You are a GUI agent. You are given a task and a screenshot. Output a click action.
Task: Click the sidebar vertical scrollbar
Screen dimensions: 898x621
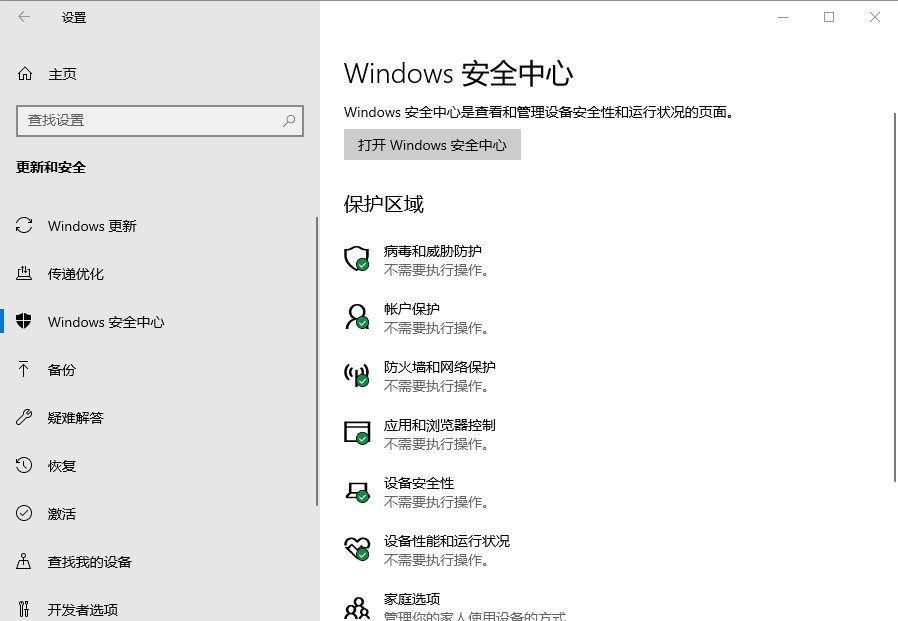(316, 361)
